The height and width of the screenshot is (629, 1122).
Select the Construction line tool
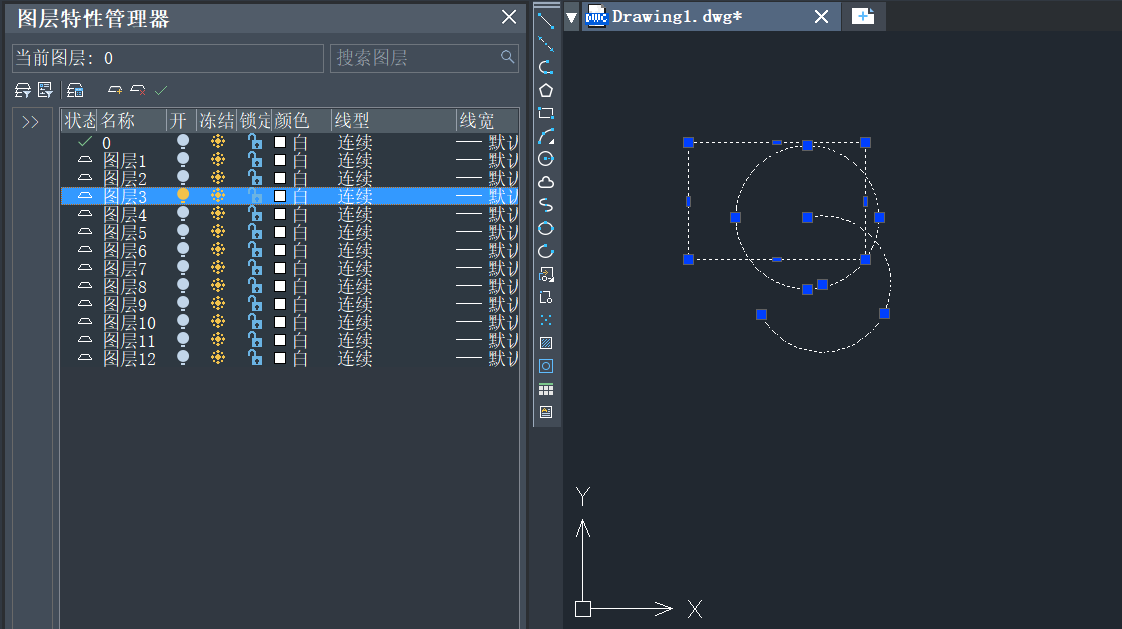[546, 44]
